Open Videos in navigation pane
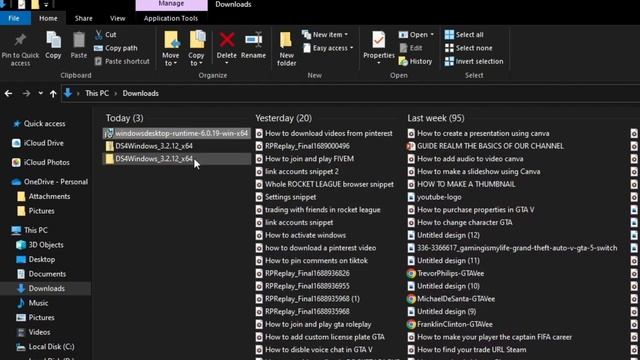This screenshot has height=360, width=640. (39, 332)
